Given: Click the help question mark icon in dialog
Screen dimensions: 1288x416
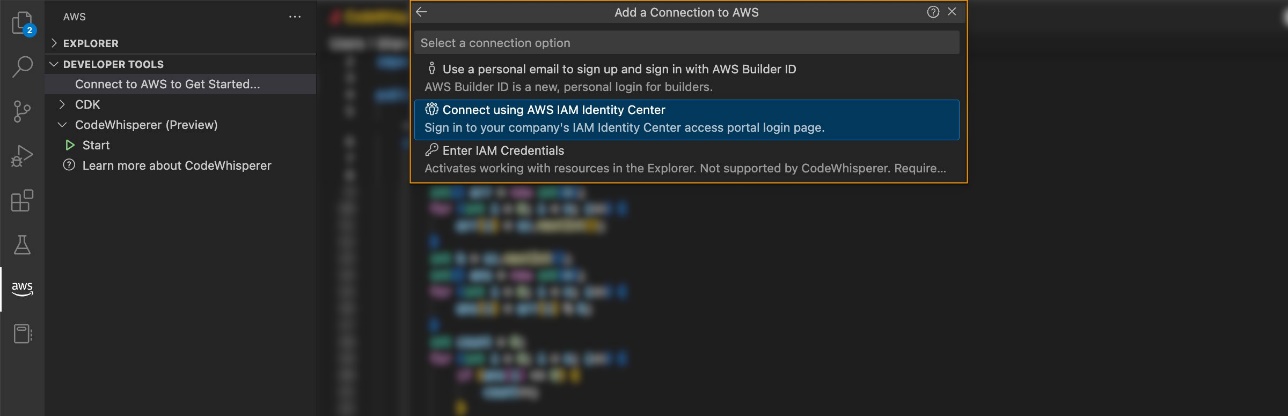Looking at the screenshot, I should pyautogui.click(x=933, y=12).
